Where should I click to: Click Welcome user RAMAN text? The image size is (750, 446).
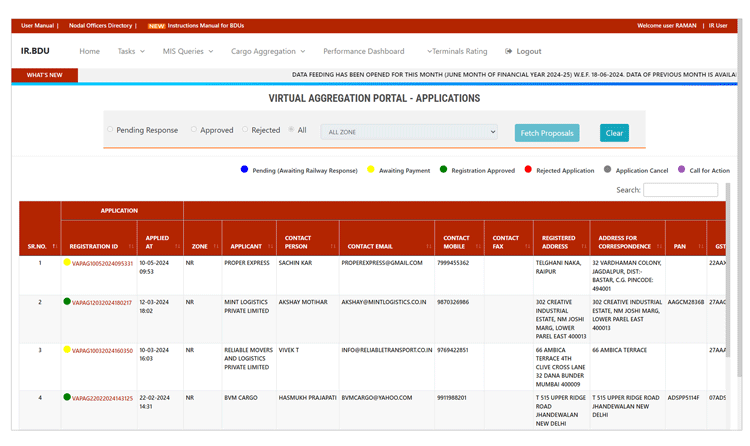(667, 26)
